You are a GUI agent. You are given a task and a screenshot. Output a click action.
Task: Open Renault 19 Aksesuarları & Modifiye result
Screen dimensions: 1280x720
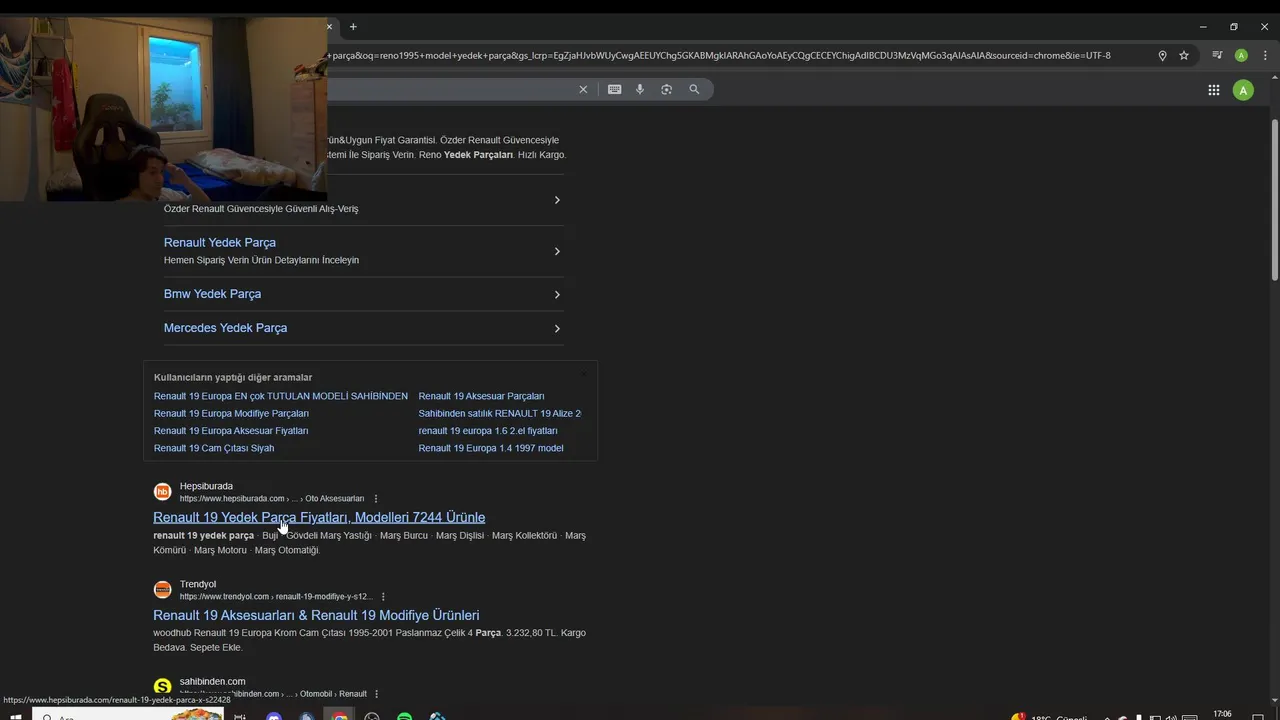pyautogui.click(x=316, y=615)
